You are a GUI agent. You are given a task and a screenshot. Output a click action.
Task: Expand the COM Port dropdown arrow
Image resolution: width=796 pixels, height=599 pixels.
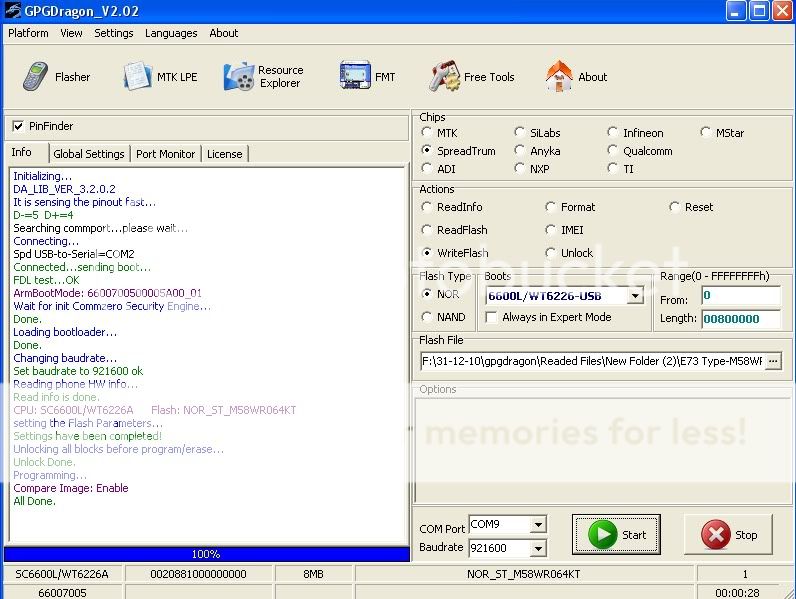click(x=538, y=524)
